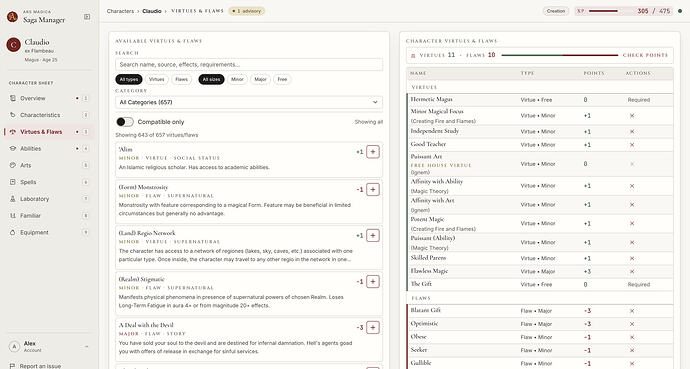Collapse the sidebar panel icon
Screen dimensions: 690x369
click(x=87, y=17)
